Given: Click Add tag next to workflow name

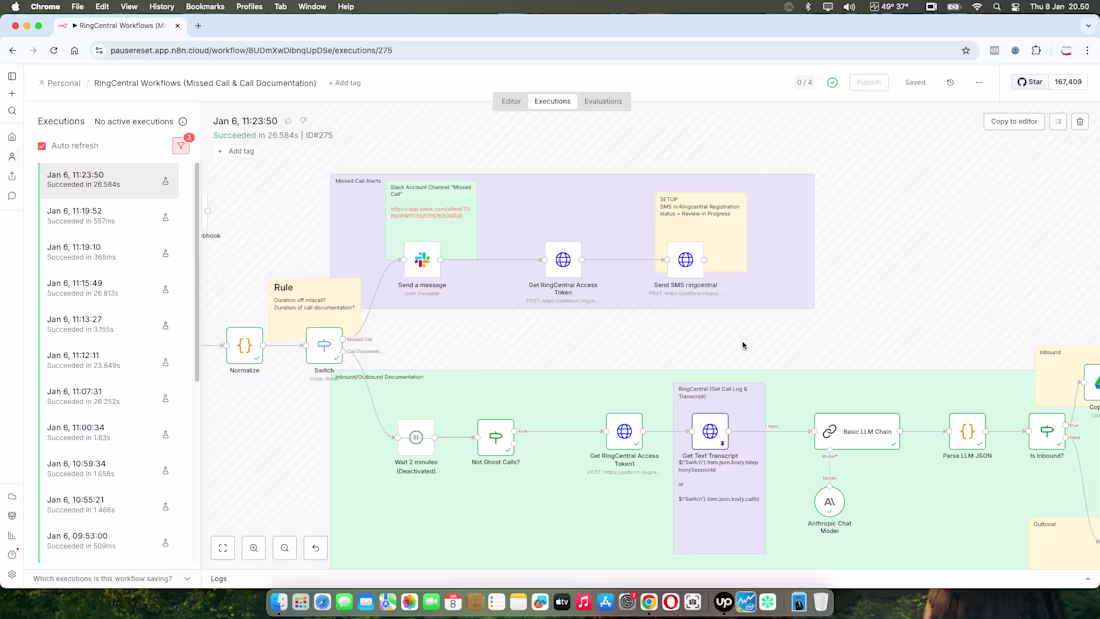Looking at the screenshot, I should 344,83.
